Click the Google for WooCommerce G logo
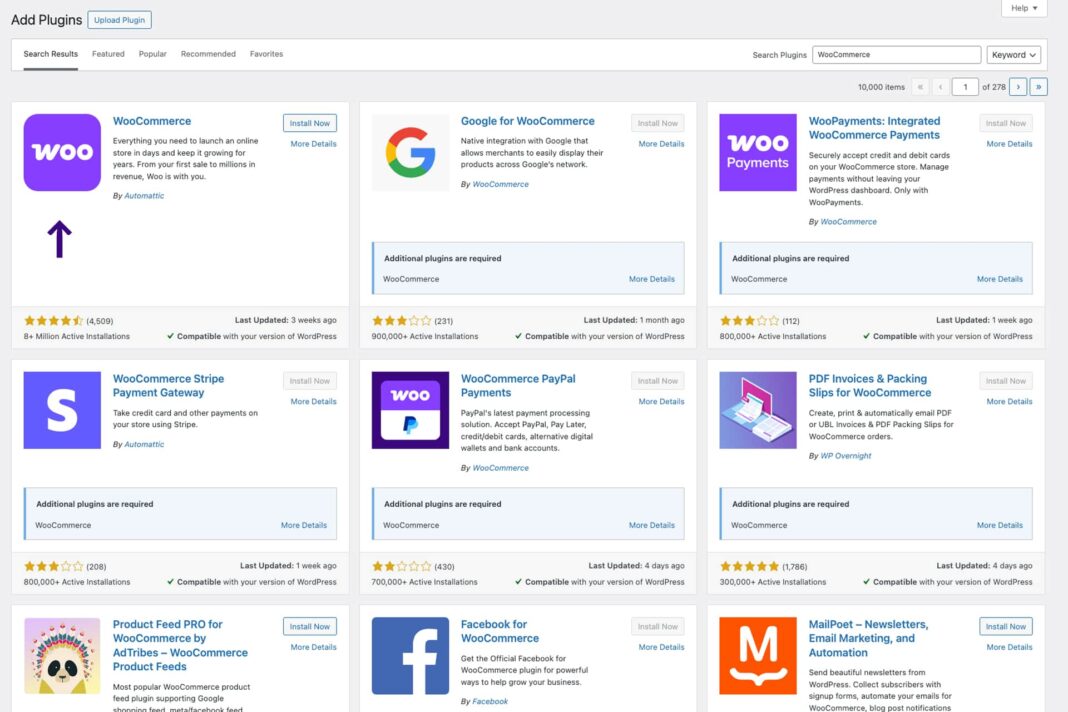The image size is (1068, 712). point(410,152)
